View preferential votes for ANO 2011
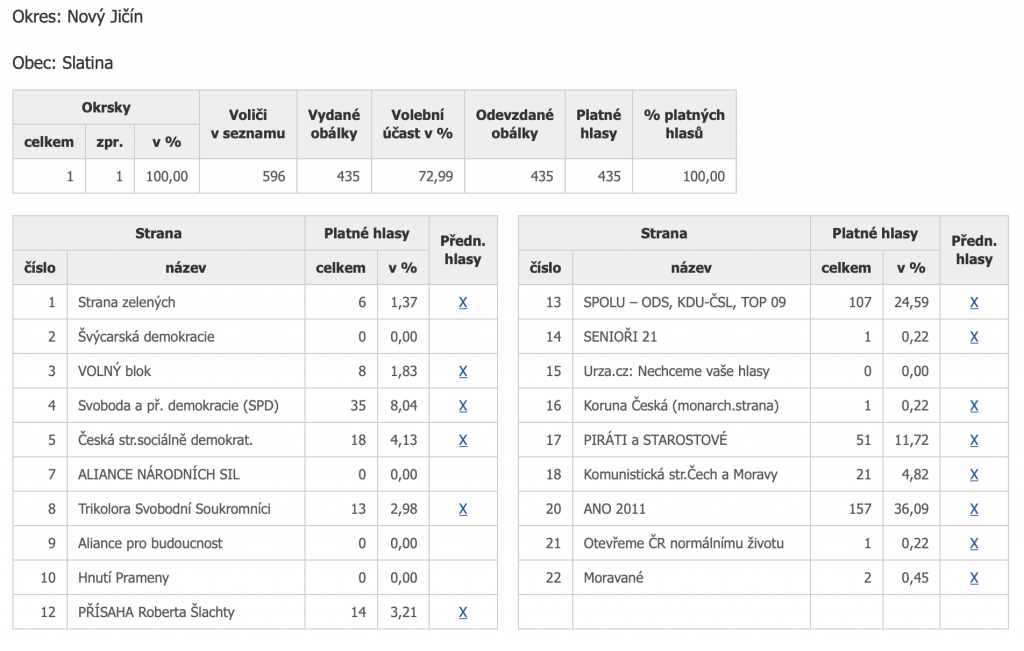1024x651 pixels. tap(974, 509)
